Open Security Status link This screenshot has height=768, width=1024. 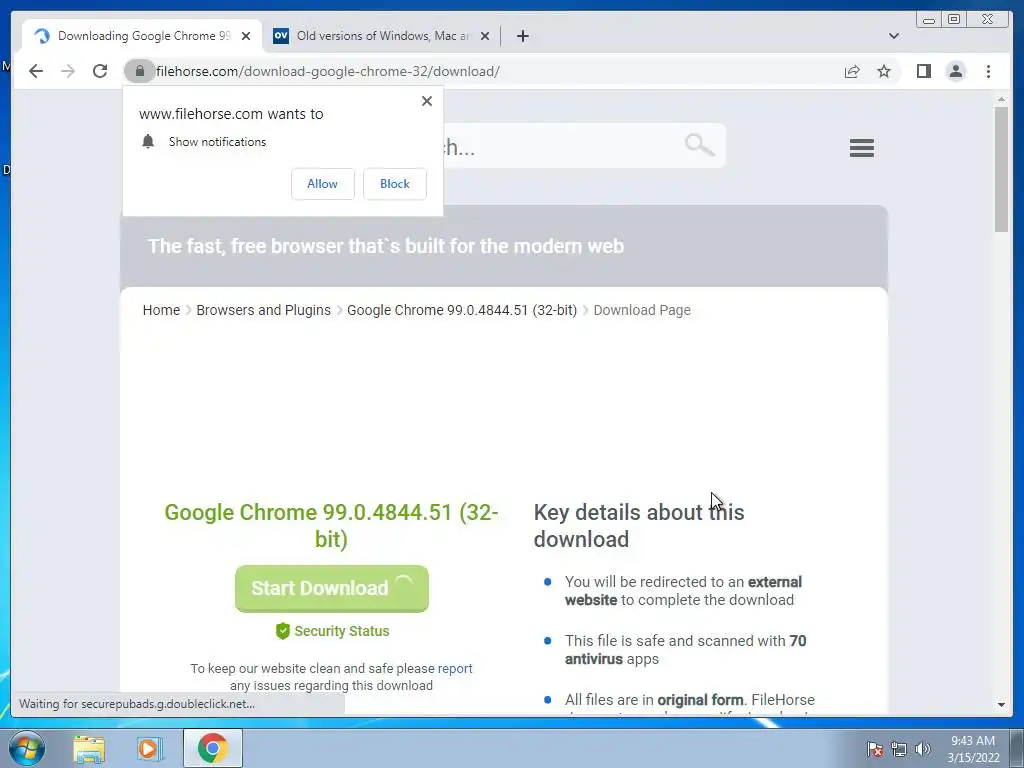point(342,631)
